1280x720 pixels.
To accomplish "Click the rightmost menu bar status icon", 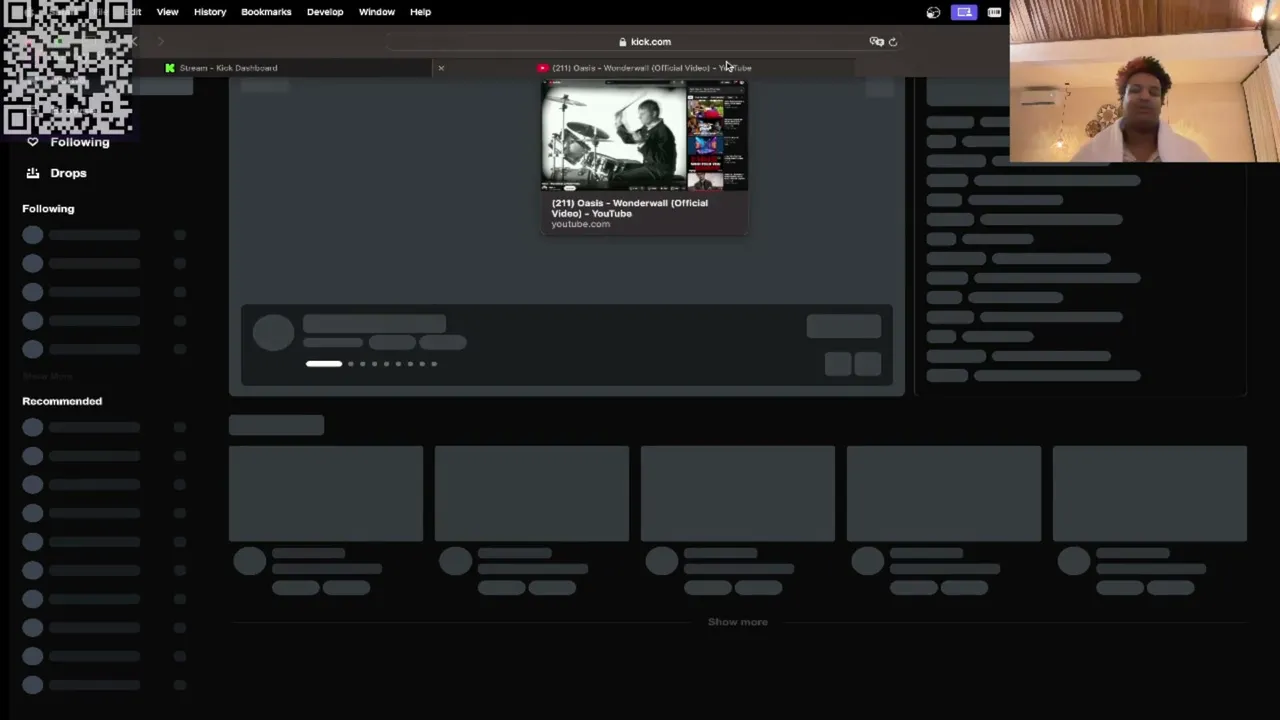I will click(994, 12).
